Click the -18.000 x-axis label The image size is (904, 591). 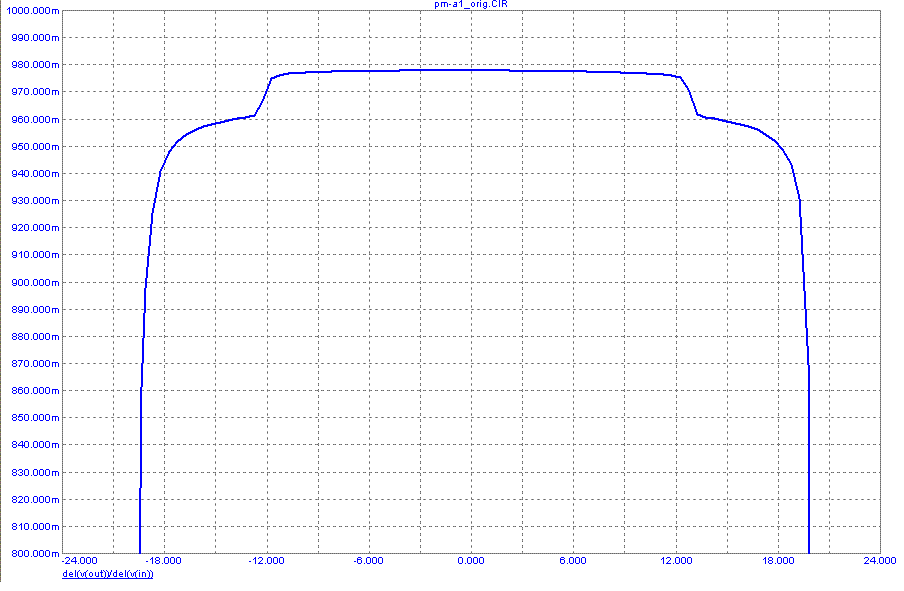(x=164, y=561)
